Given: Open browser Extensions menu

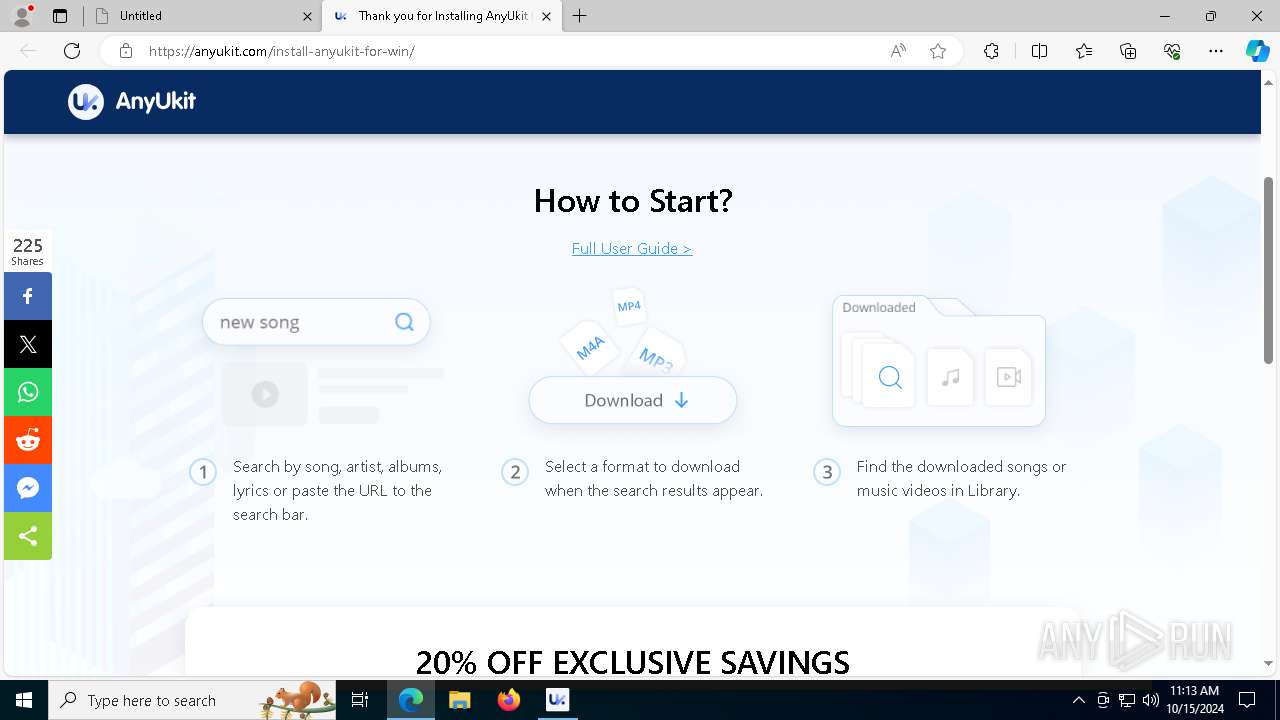Looking at the screenshot, I should [x=991, y=51].
